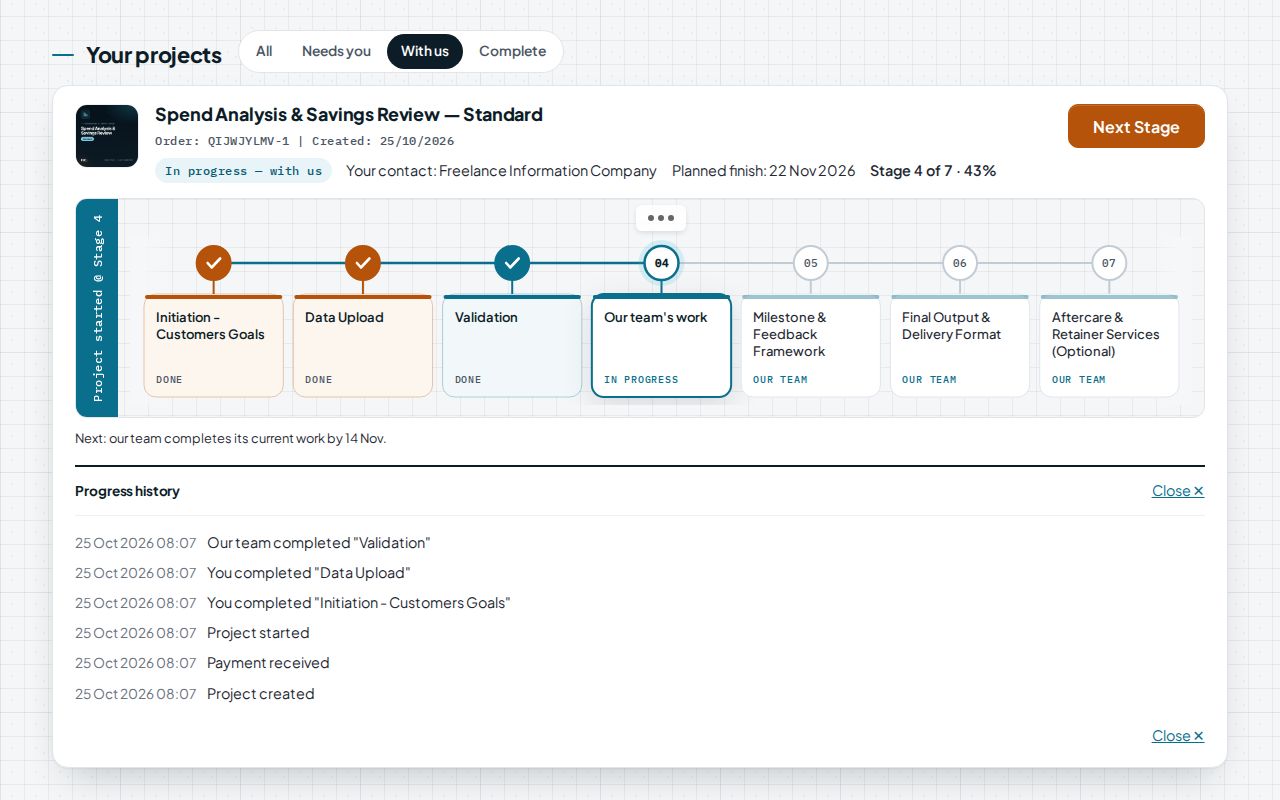Viewport: 1280px width, 800px height.
Task: Click the Progress history heading
Action: [128, 491]
